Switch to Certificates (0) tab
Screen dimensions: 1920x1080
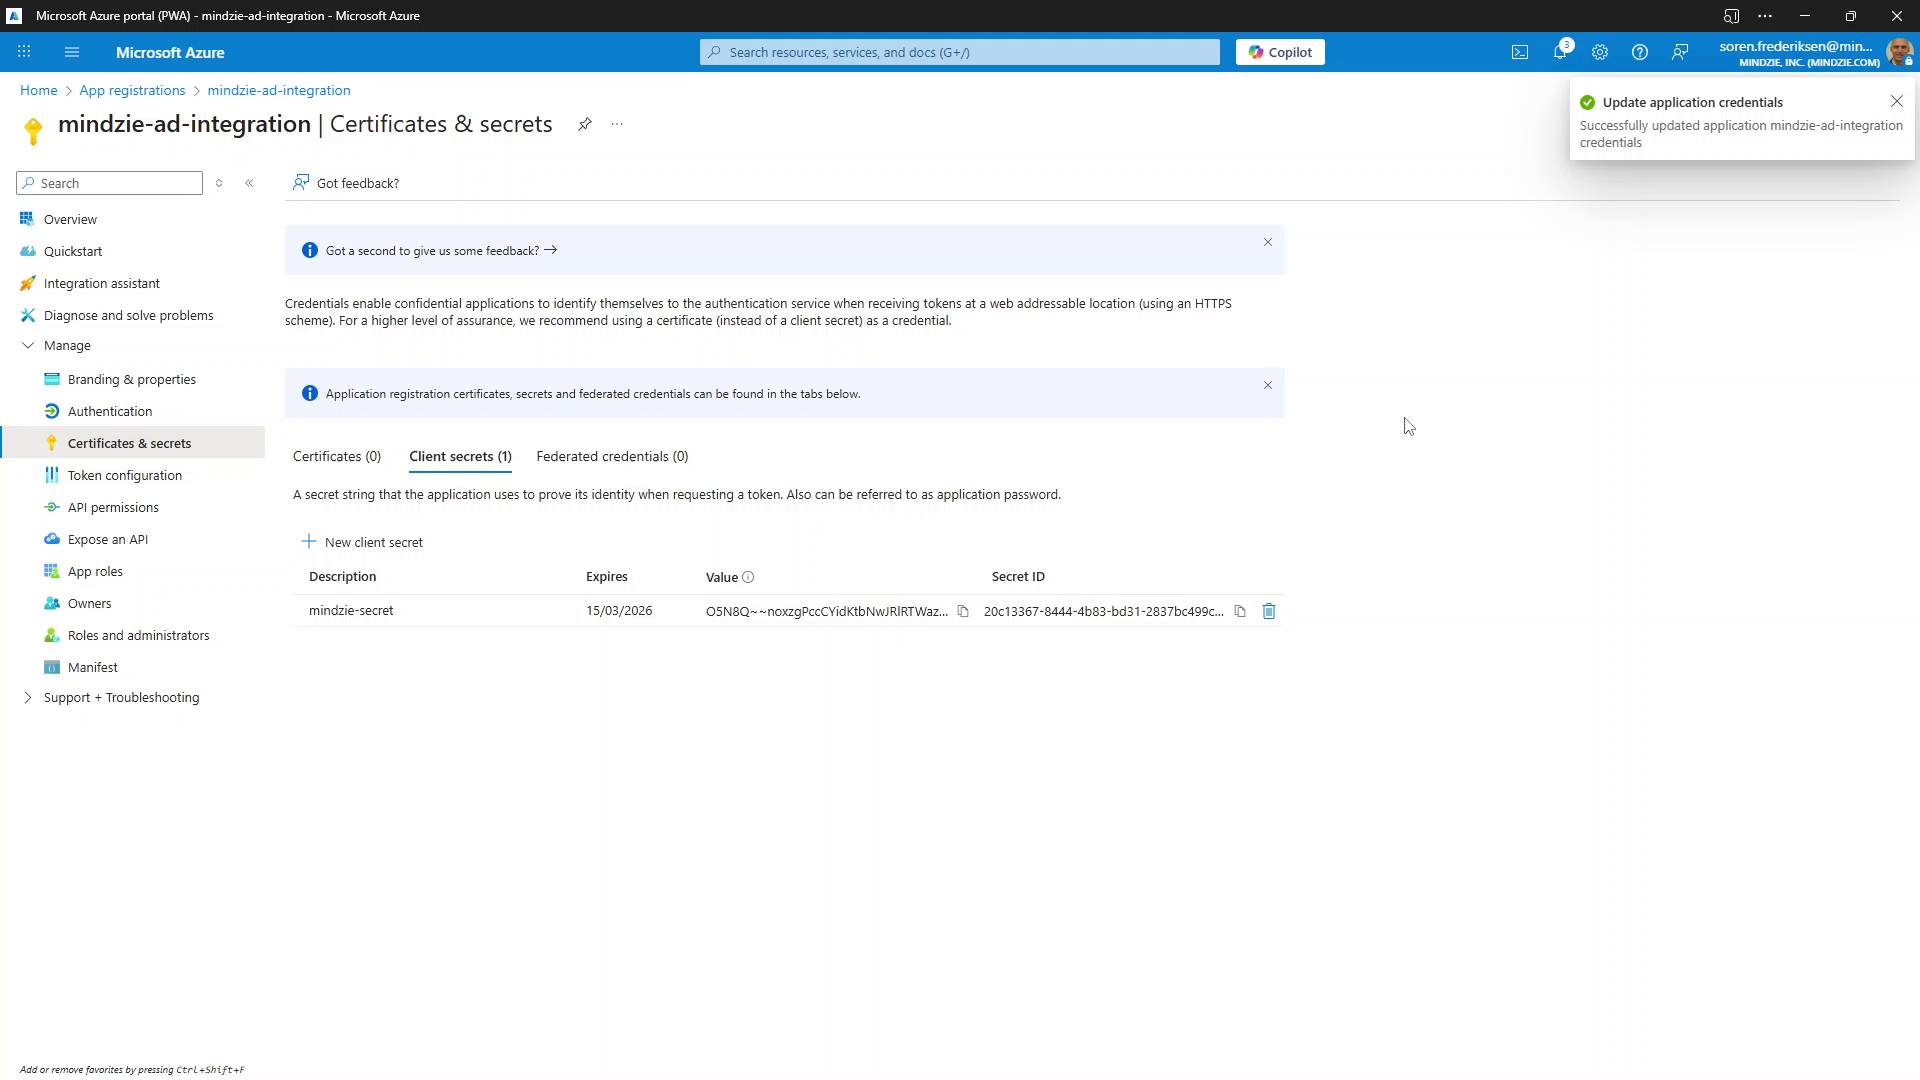(x=337, y=456)
